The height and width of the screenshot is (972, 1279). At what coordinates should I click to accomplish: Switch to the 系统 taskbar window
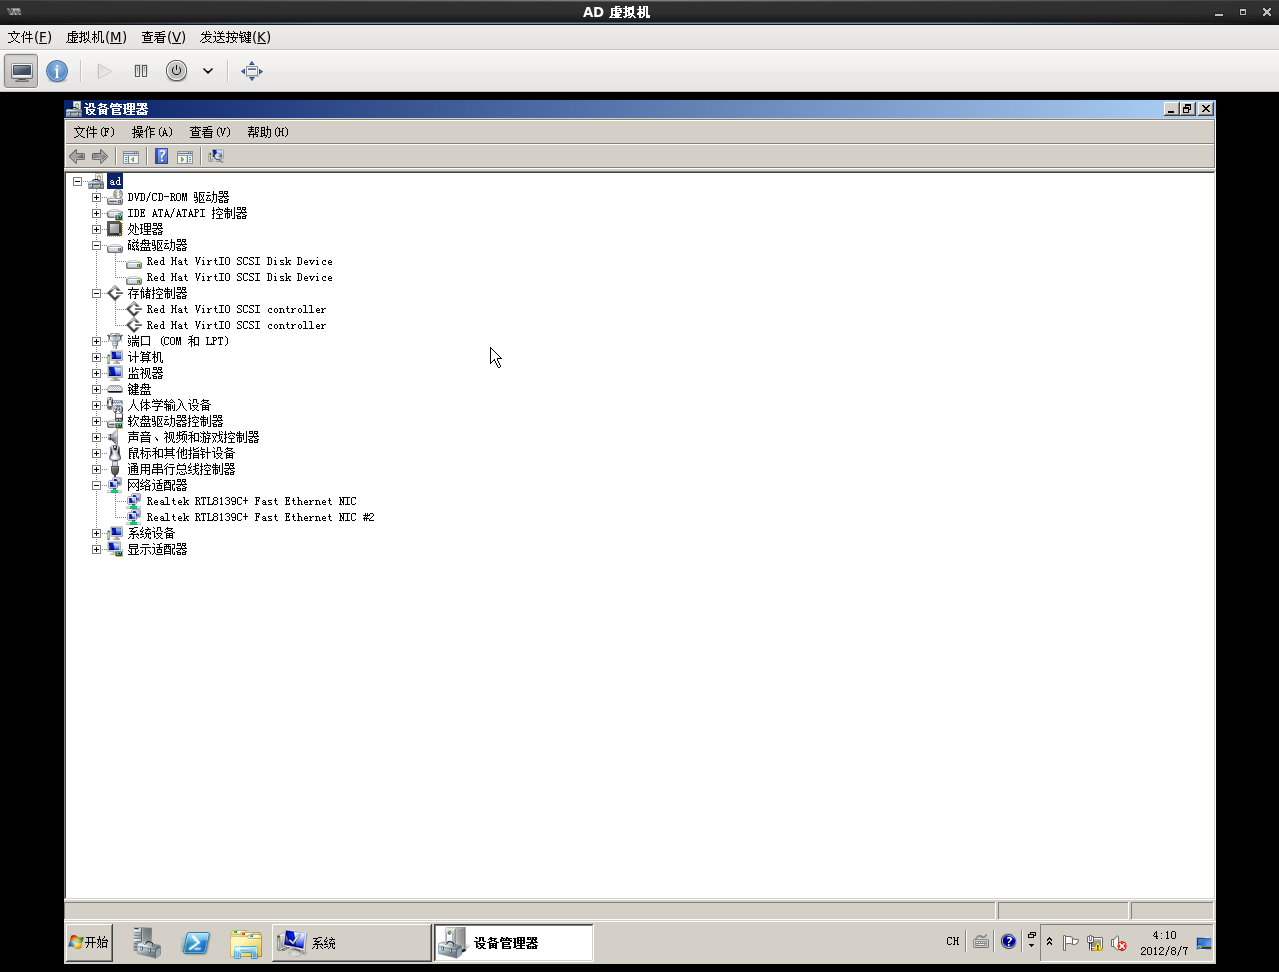[351, 942]
